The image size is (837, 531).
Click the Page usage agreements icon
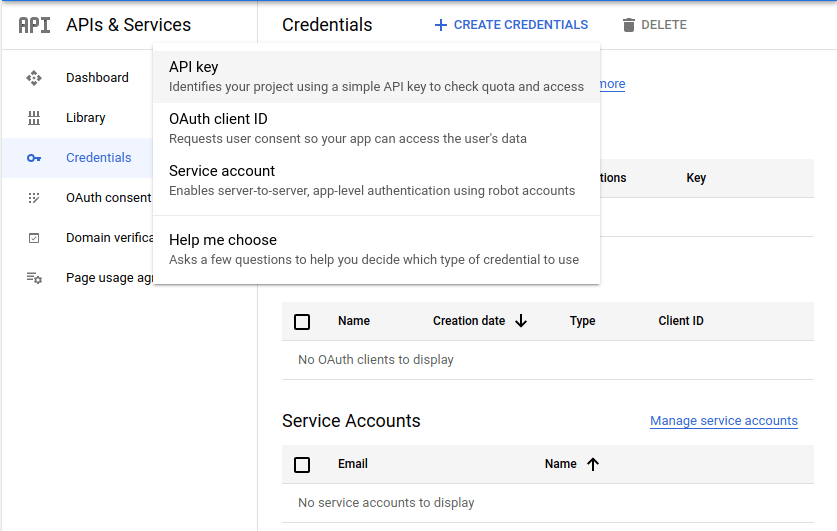coord(34,278)
